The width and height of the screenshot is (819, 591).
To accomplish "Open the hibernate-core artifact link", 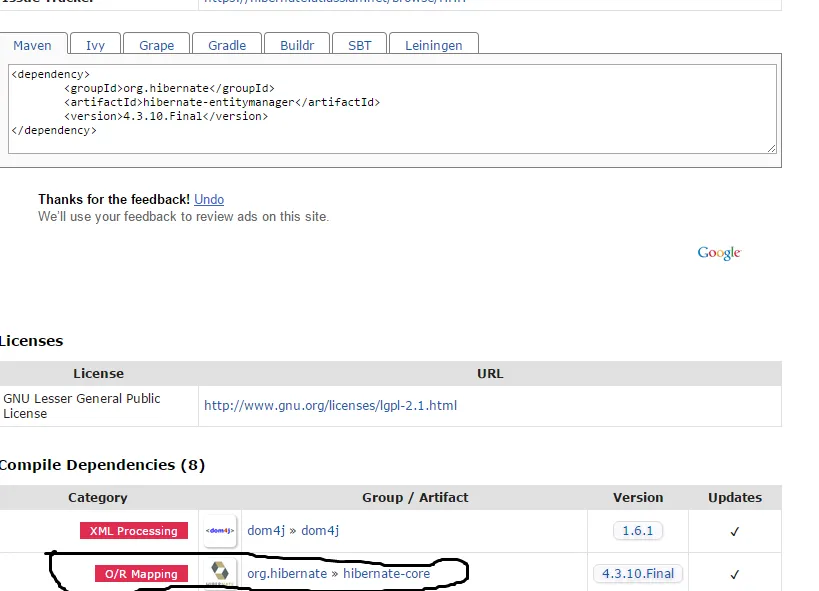I will point(387,573).
